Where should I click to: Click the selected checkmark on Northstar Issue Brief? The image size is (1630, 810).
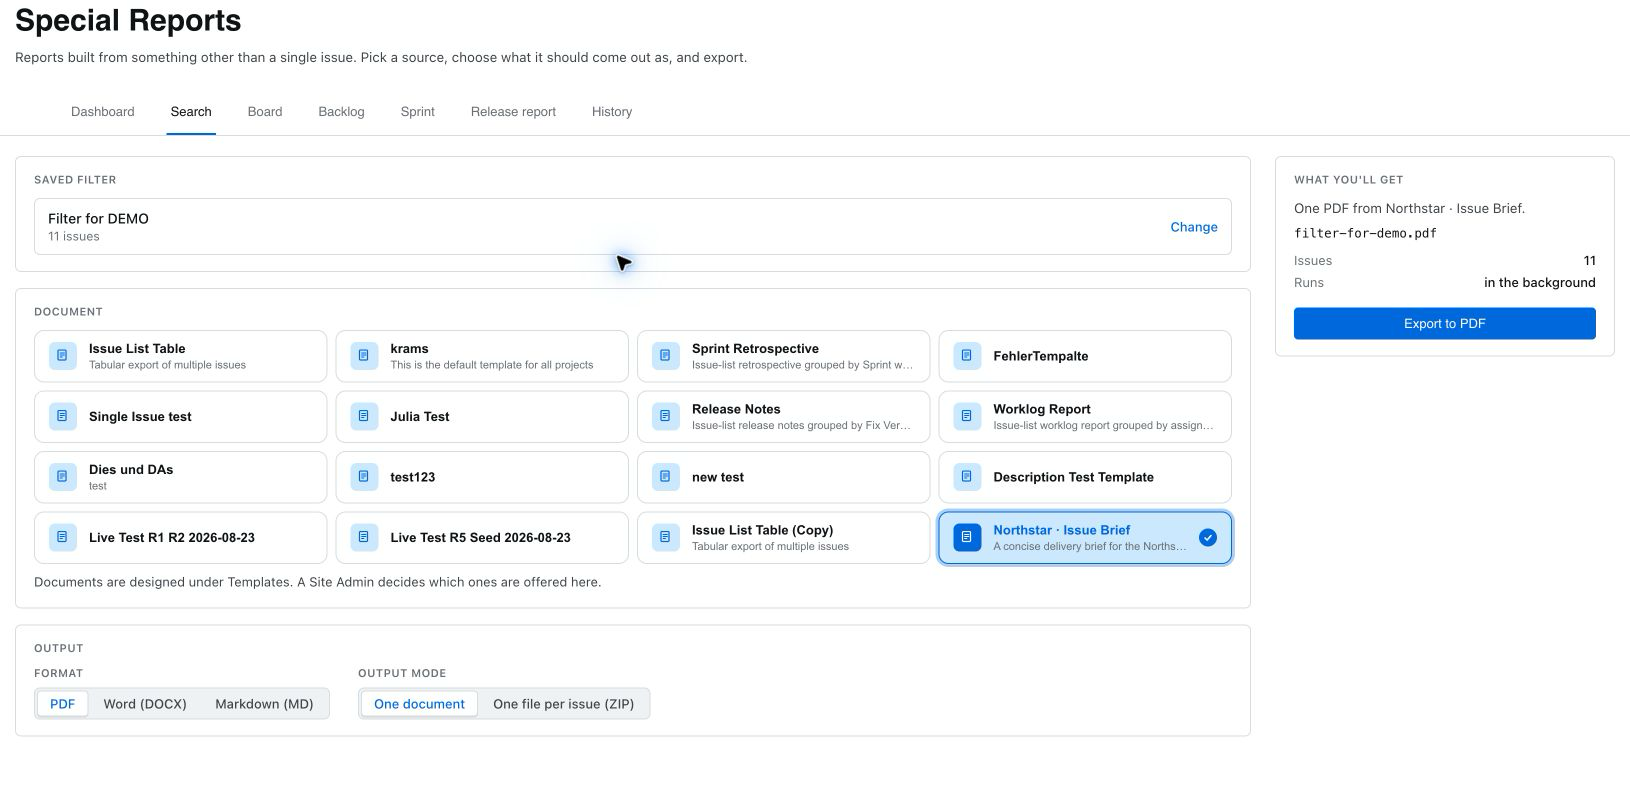pyautogui.click(x=1208, y=537)
